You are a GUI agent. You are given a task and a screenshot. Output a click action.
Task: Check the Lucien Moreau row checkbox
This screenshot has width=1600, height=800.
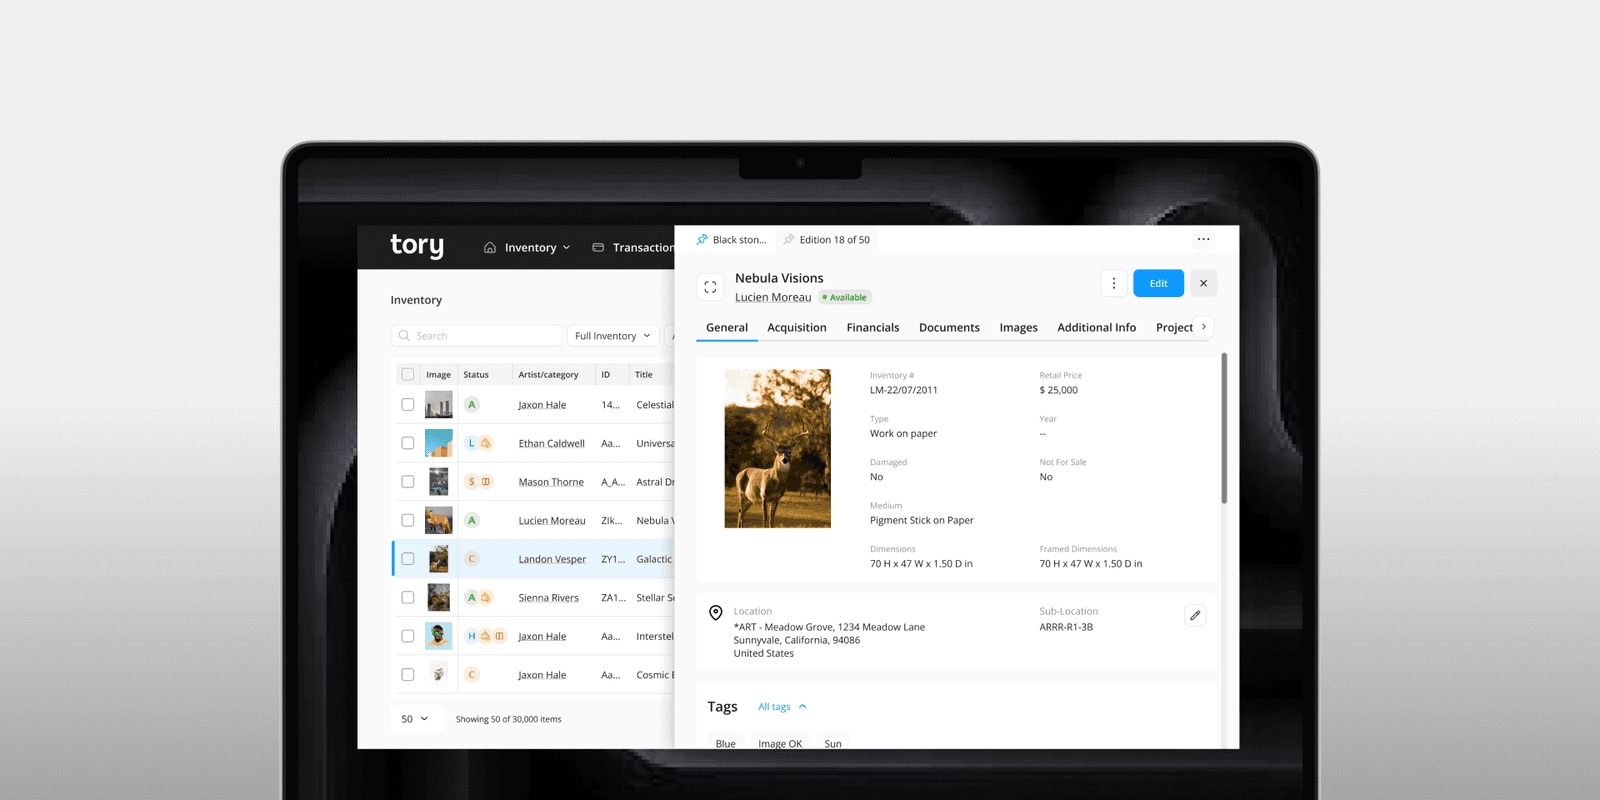click(407, 520)
